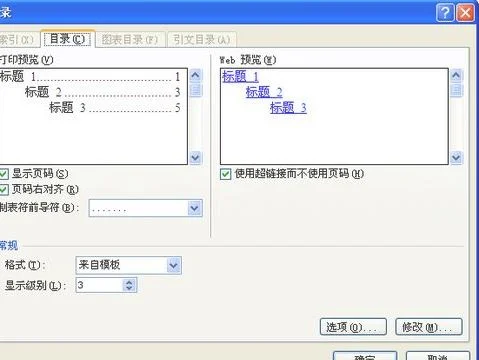479x360 pixels.
Task: Click the 标题 2 link in Web preview
Action: pos(264,92)
